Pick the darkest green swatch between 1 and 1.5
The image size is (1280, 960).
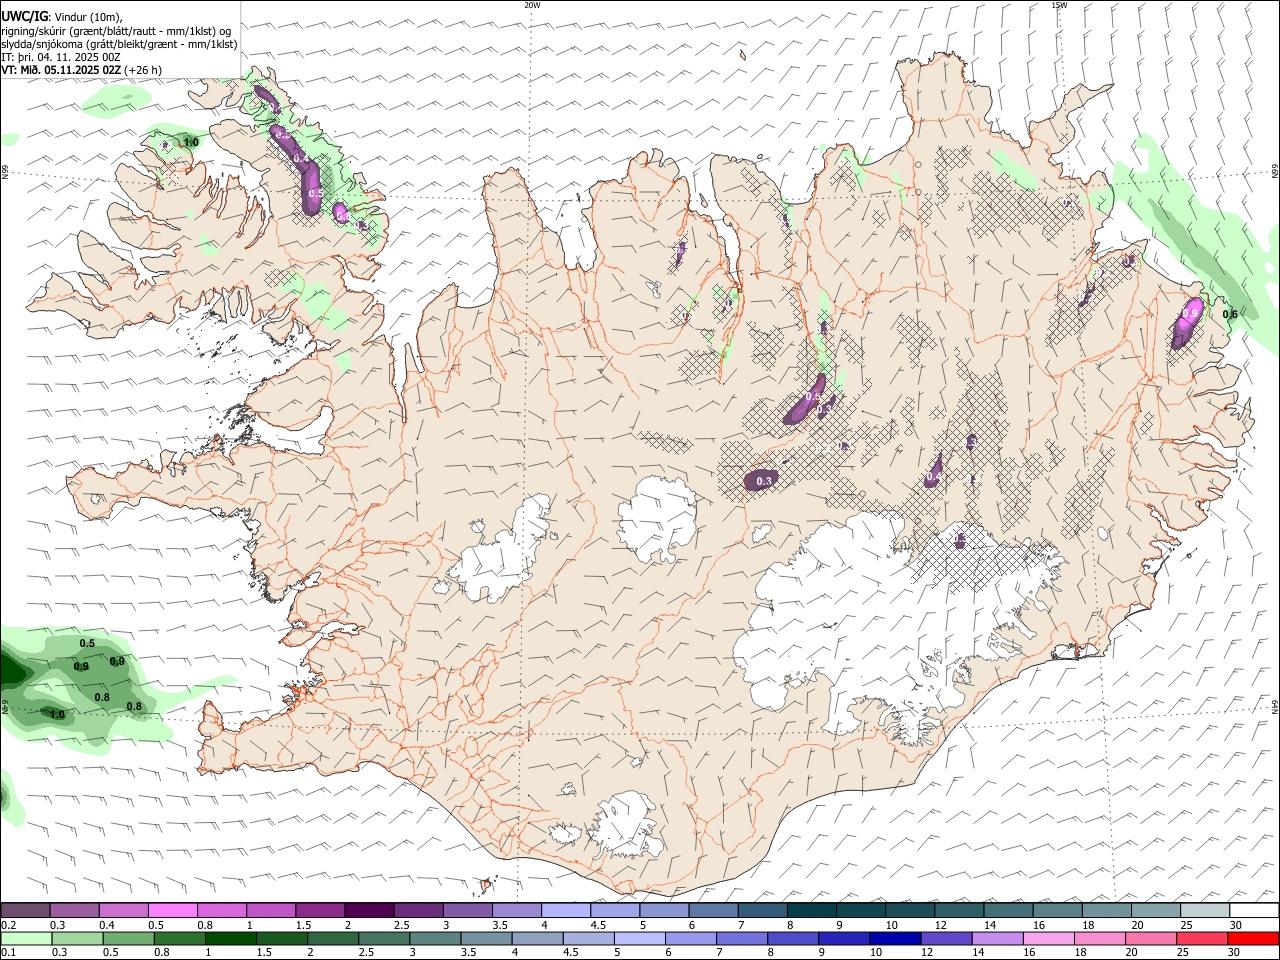click(x=231, y=939)
